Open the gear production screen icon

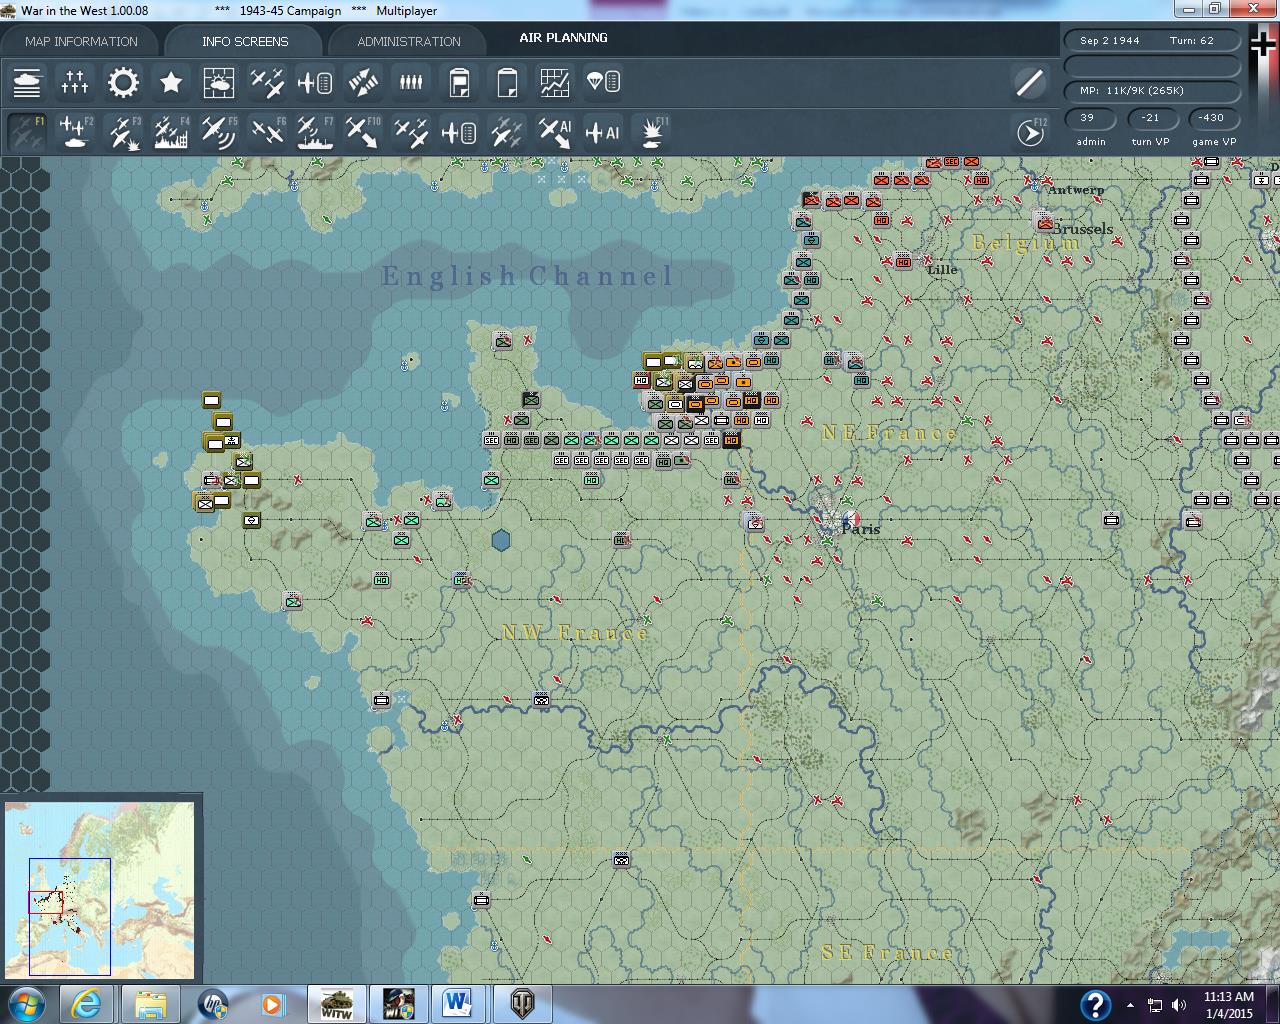point(123,82)
